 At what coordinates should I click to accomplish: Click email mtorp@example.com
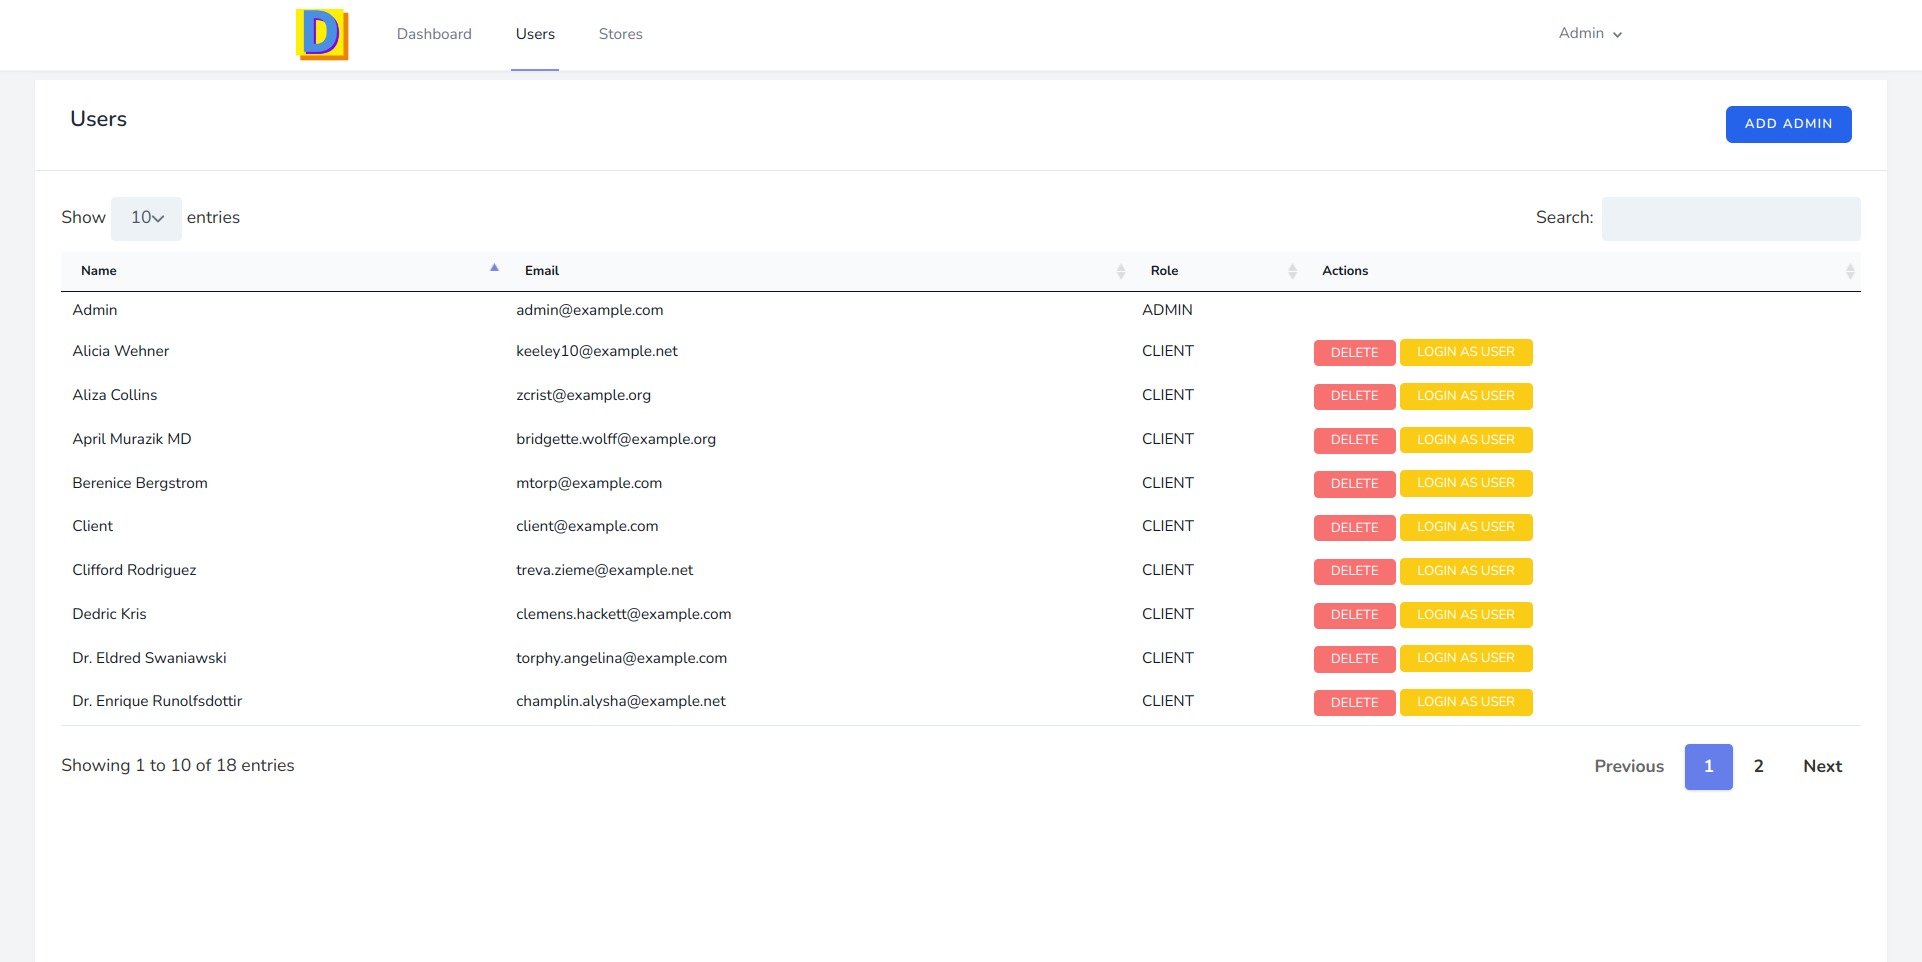(588, 483)
